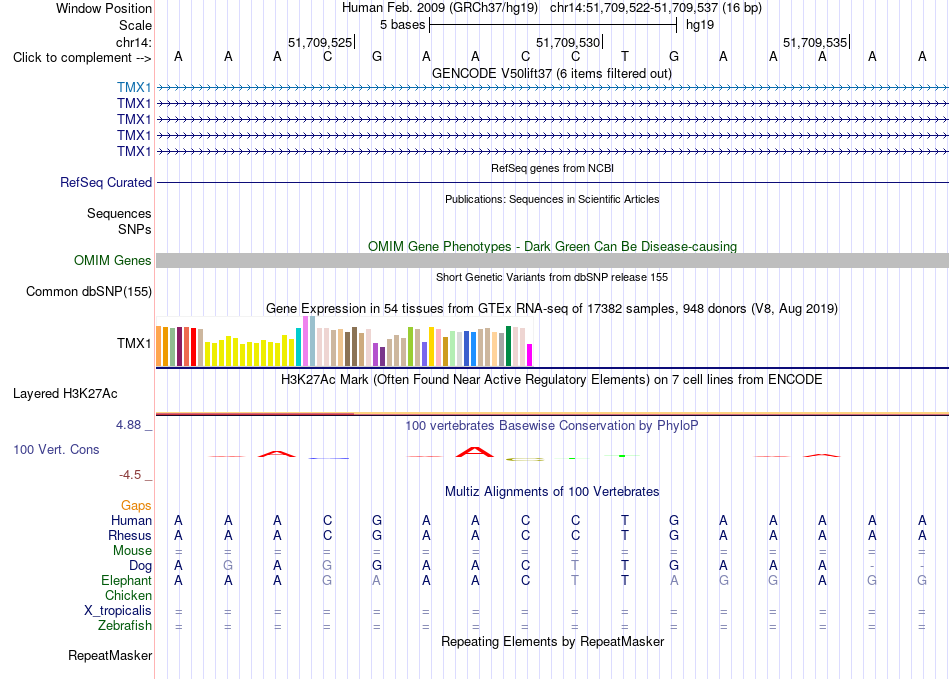Click the 'Click to complement -->' label
The width and height of the screenshot is (950, 679).
(82, 58)
